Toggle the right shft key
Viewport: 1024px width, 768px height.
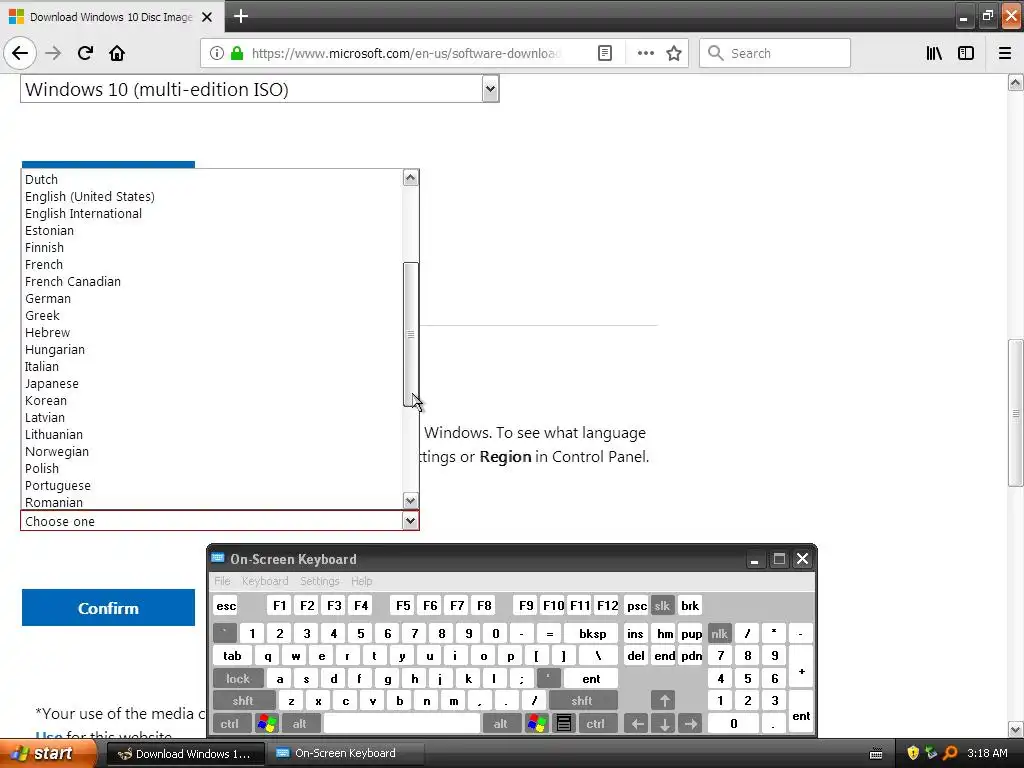pyautogui.click(x=582, y=701)
